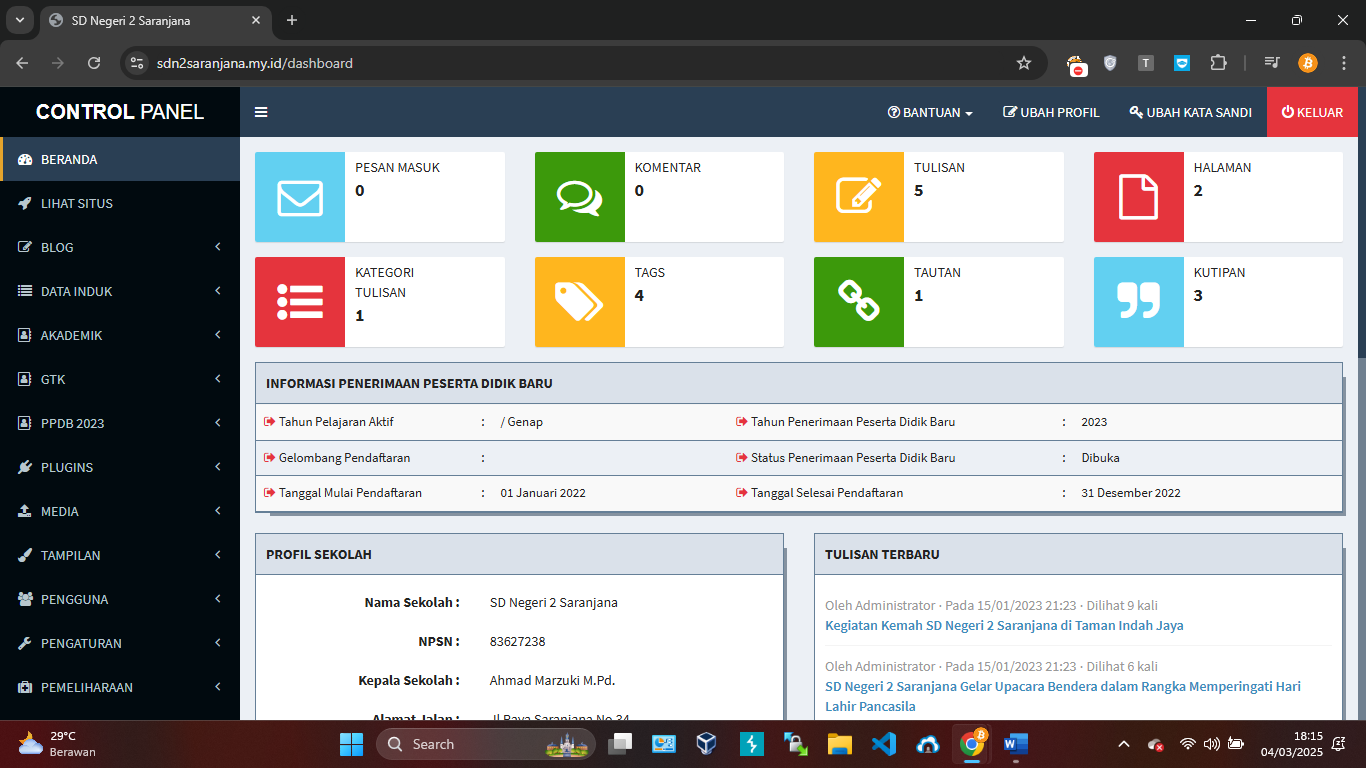Open VirtualBox from taskbar

click(707, 744)
